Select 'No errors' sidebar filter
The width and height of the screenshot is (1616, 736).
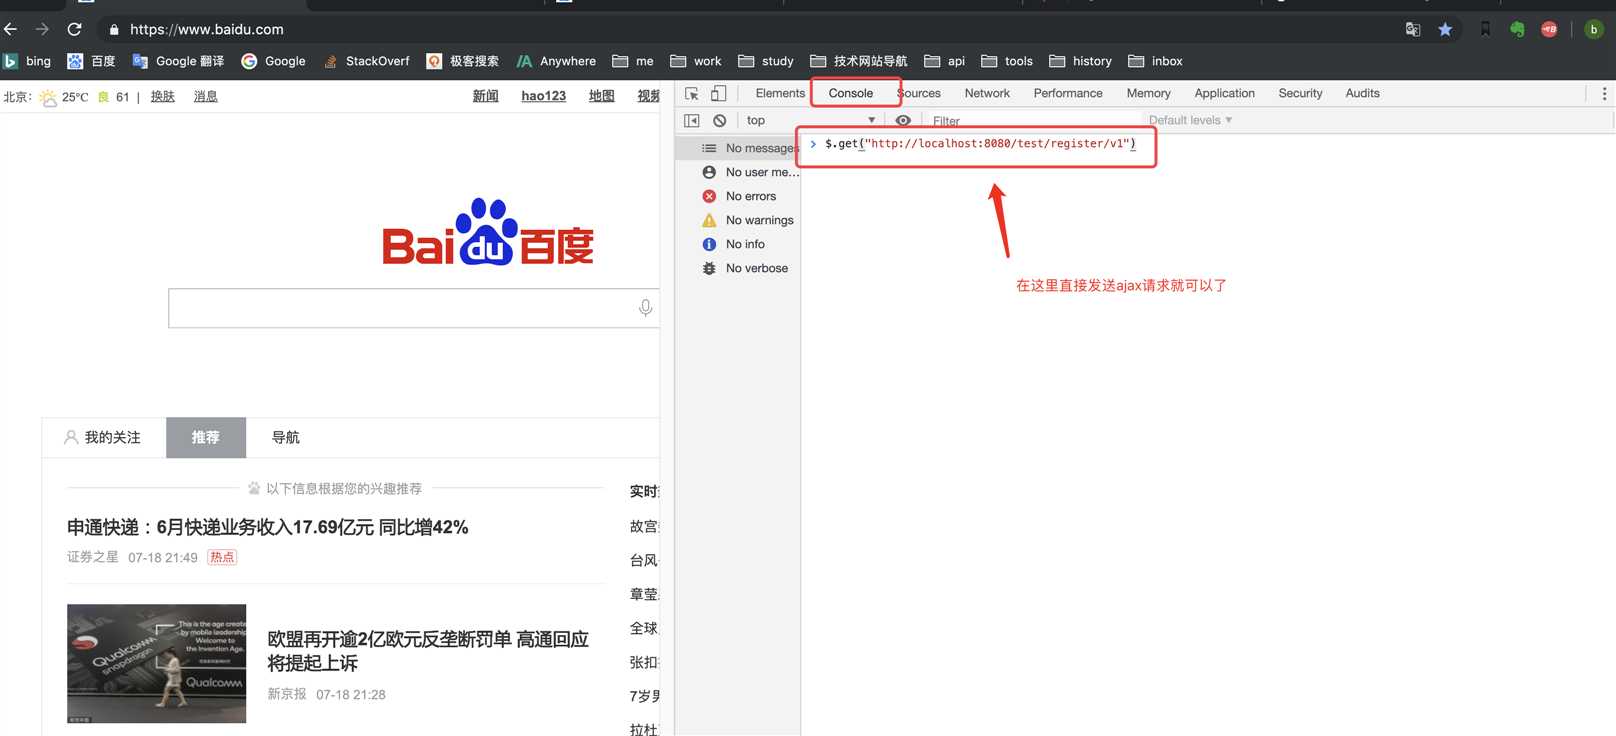click(x=738, y=196)
